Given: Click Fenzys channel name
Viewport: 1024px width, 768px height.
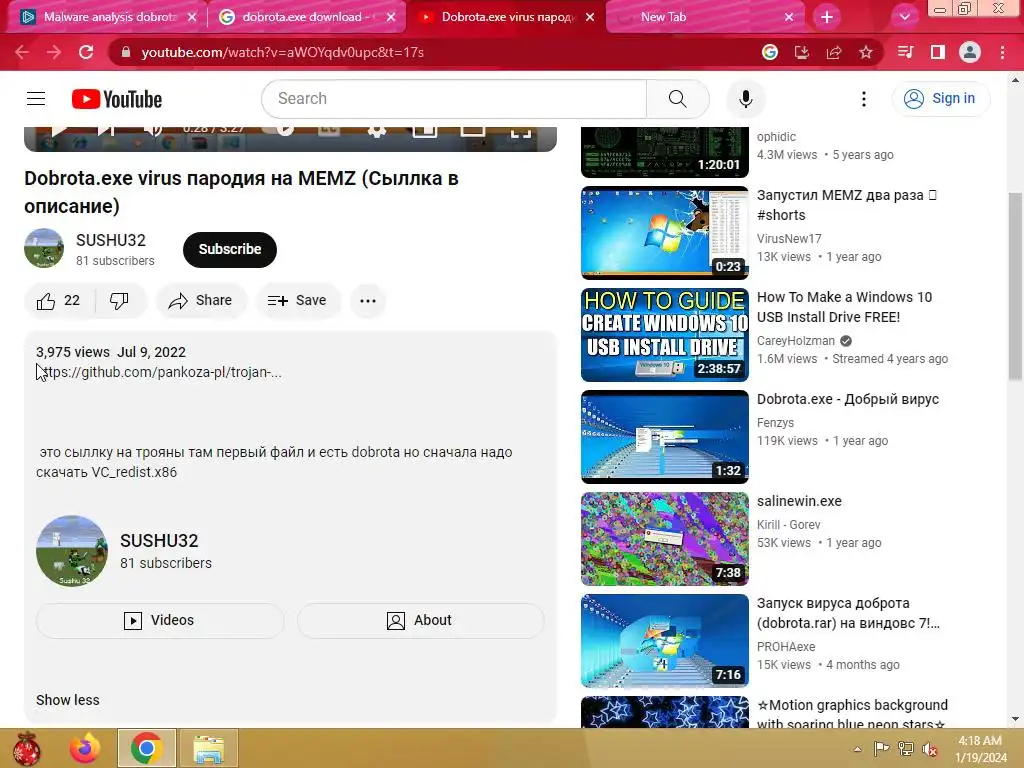Looking at the screenshot, I should point(775,423).
